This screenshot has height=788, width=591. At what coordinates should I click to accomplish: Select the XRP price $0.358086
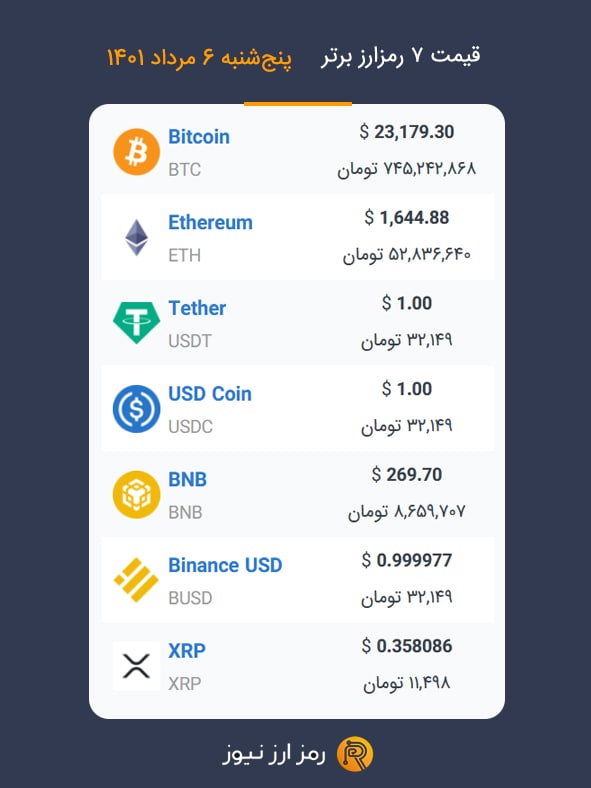[407, 646]
